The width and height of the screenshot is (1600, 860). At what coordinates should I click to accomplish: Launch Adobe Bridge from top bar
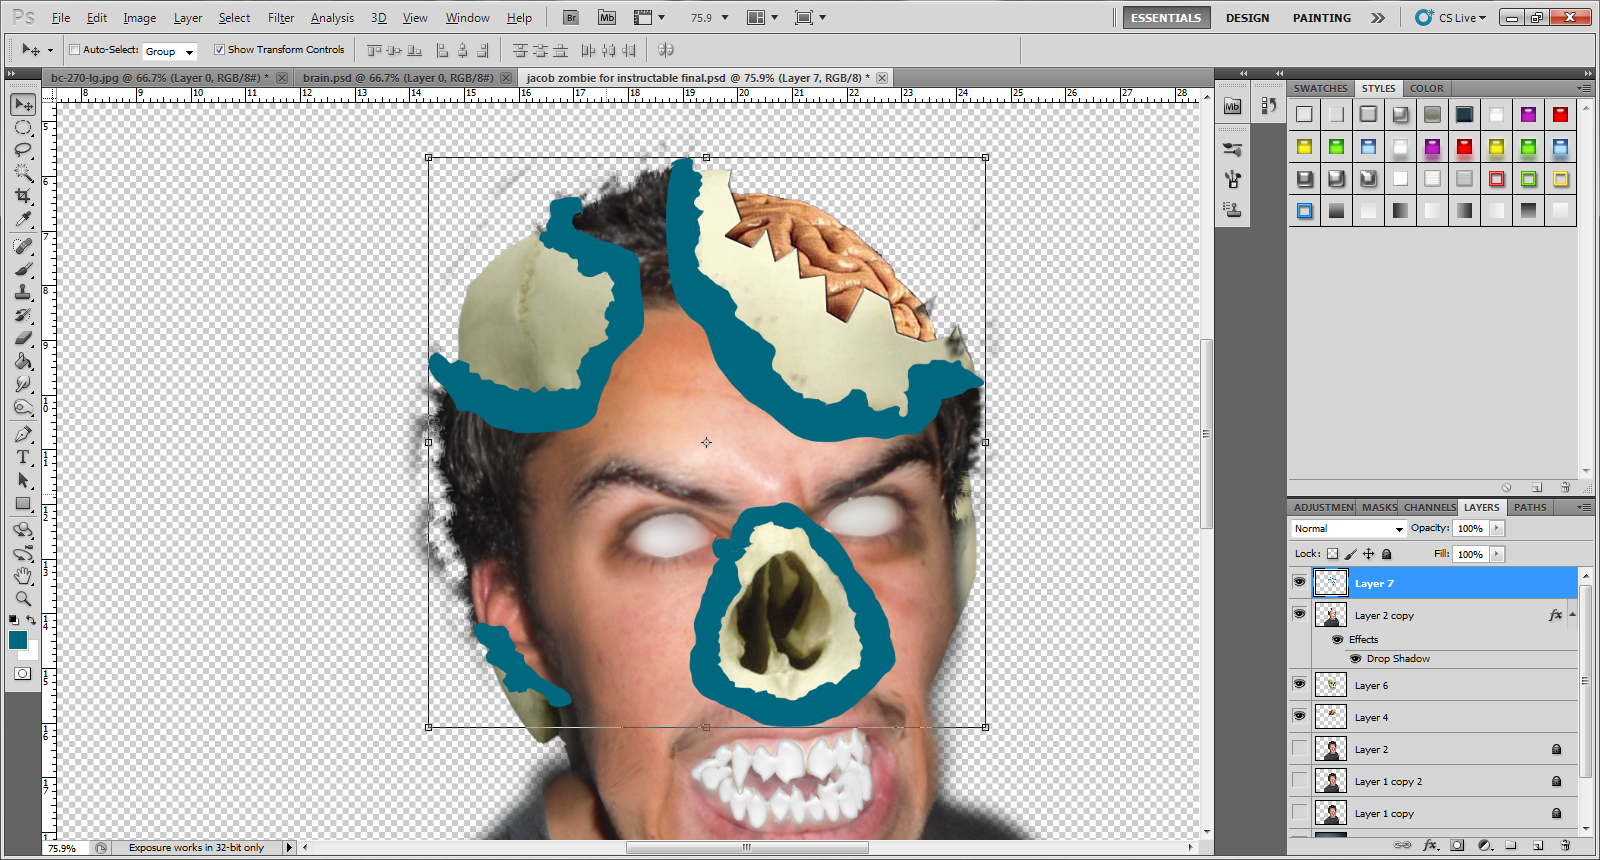[x=571, y=17]
